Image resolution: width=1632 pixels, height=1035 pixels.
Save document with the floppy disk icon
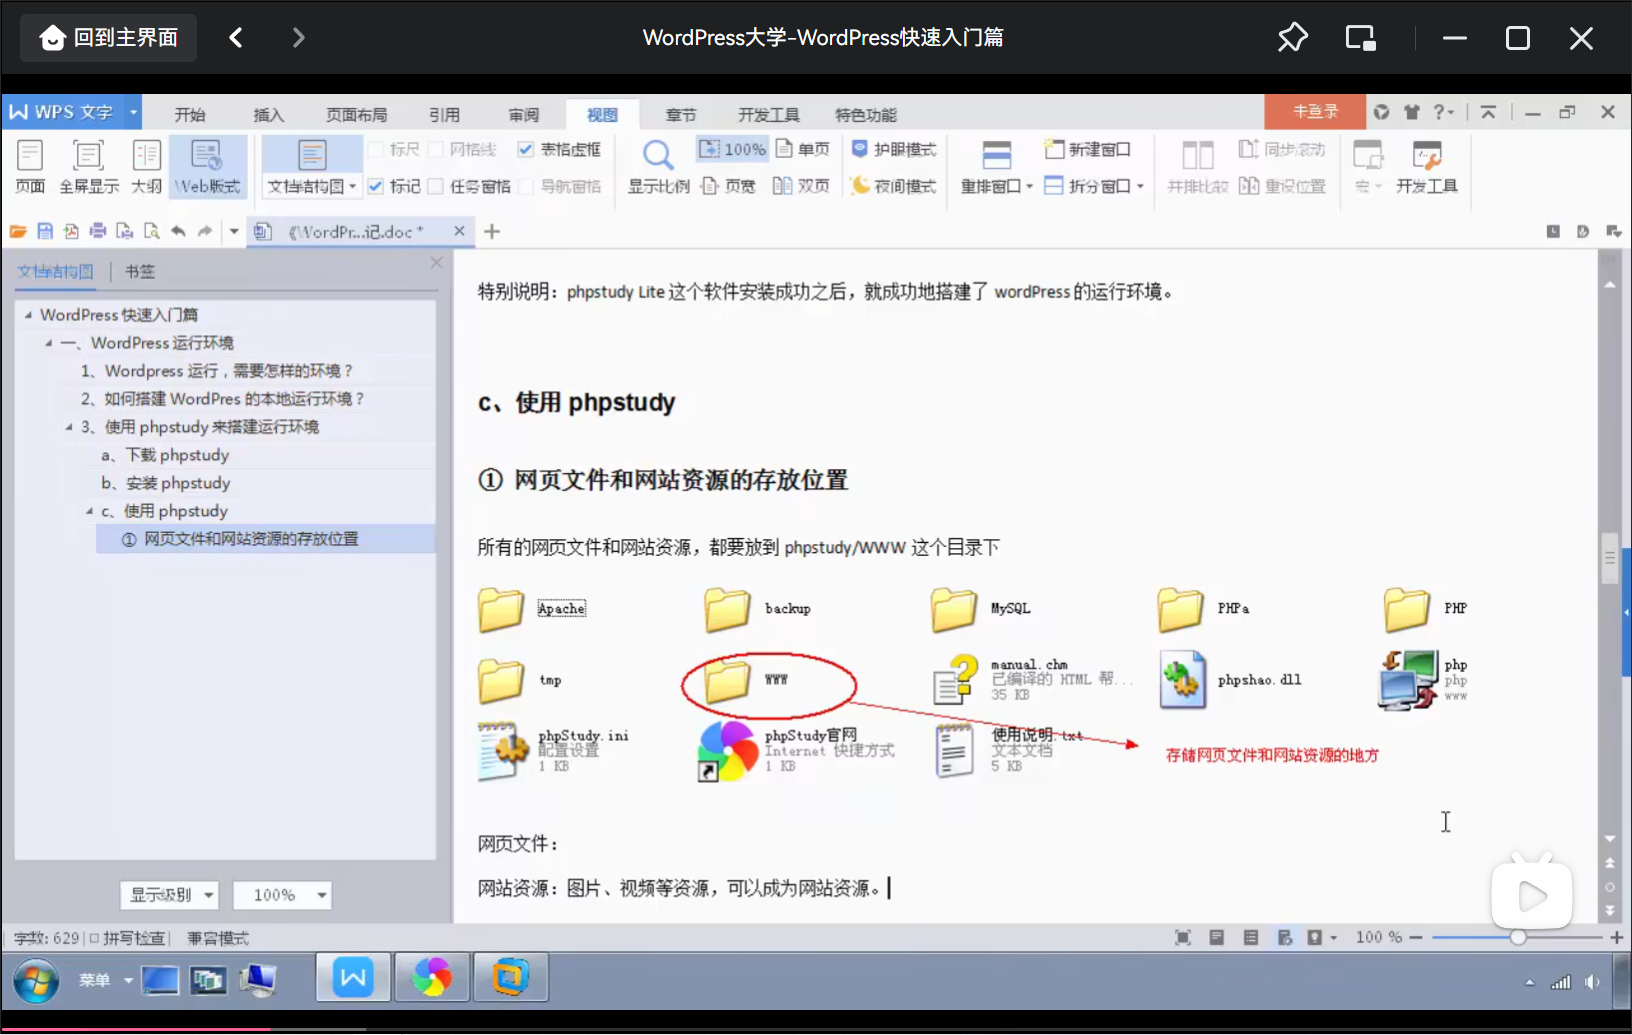click(x=45, y=231)
